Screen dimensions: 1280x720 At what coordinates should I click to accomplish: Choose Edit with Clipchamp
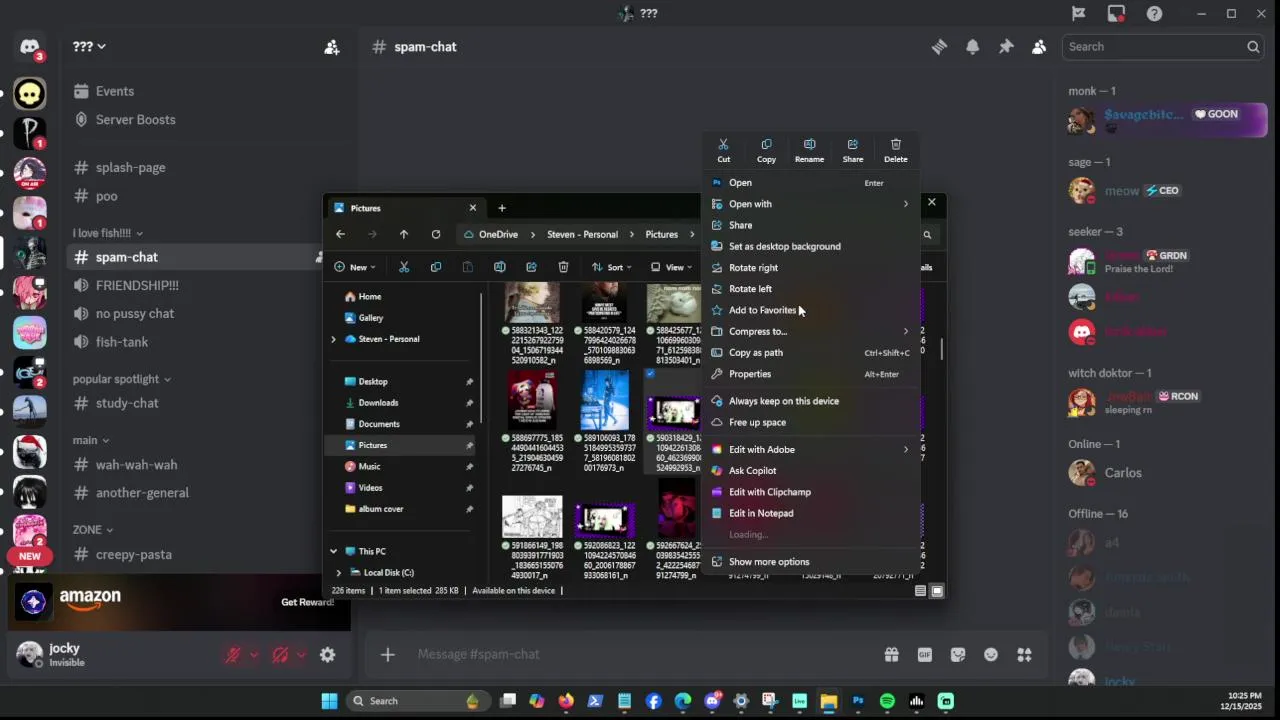point(812,492)
